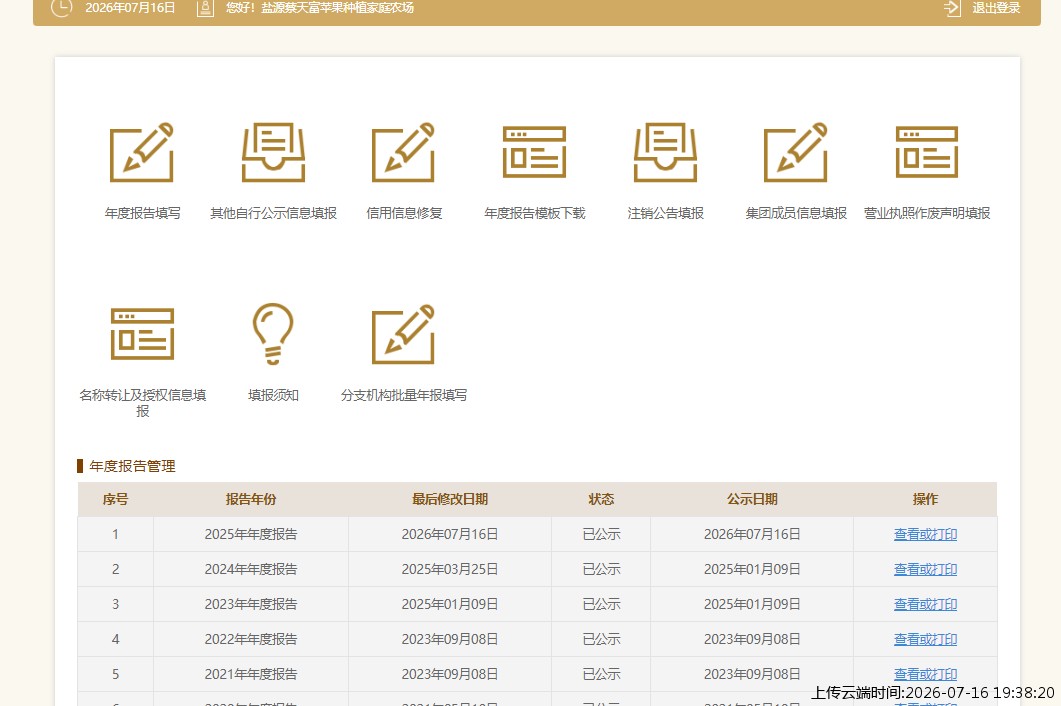Image resolution: width=1061 pixels, height=706 pixels.
Task: Open 营业执照作废声明填报 icon
Action: point(926,152)
